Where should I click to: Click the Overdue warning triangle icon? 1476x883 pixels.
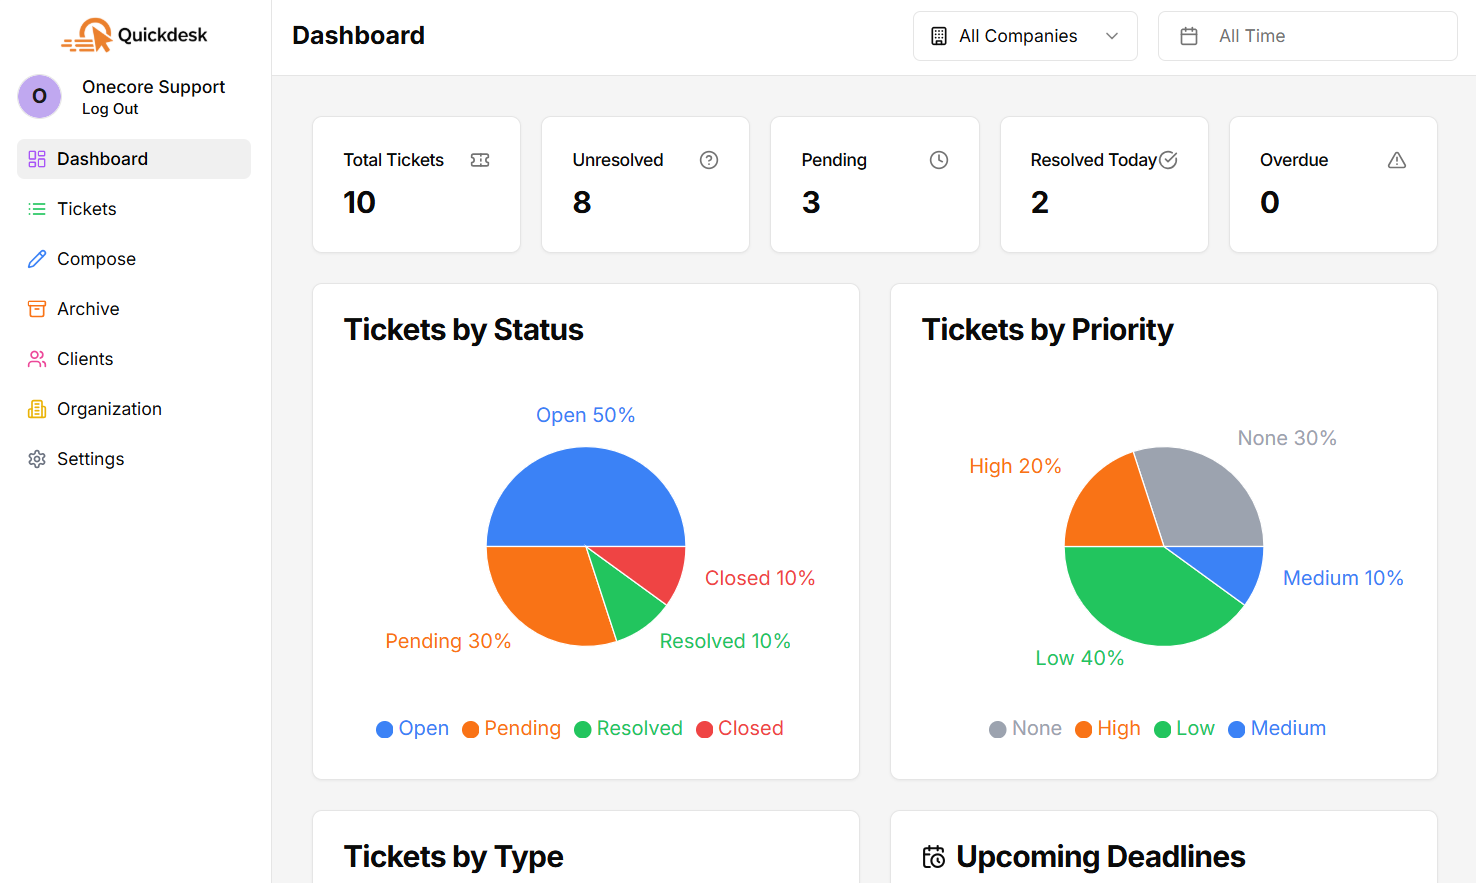tap(1396, 159)
